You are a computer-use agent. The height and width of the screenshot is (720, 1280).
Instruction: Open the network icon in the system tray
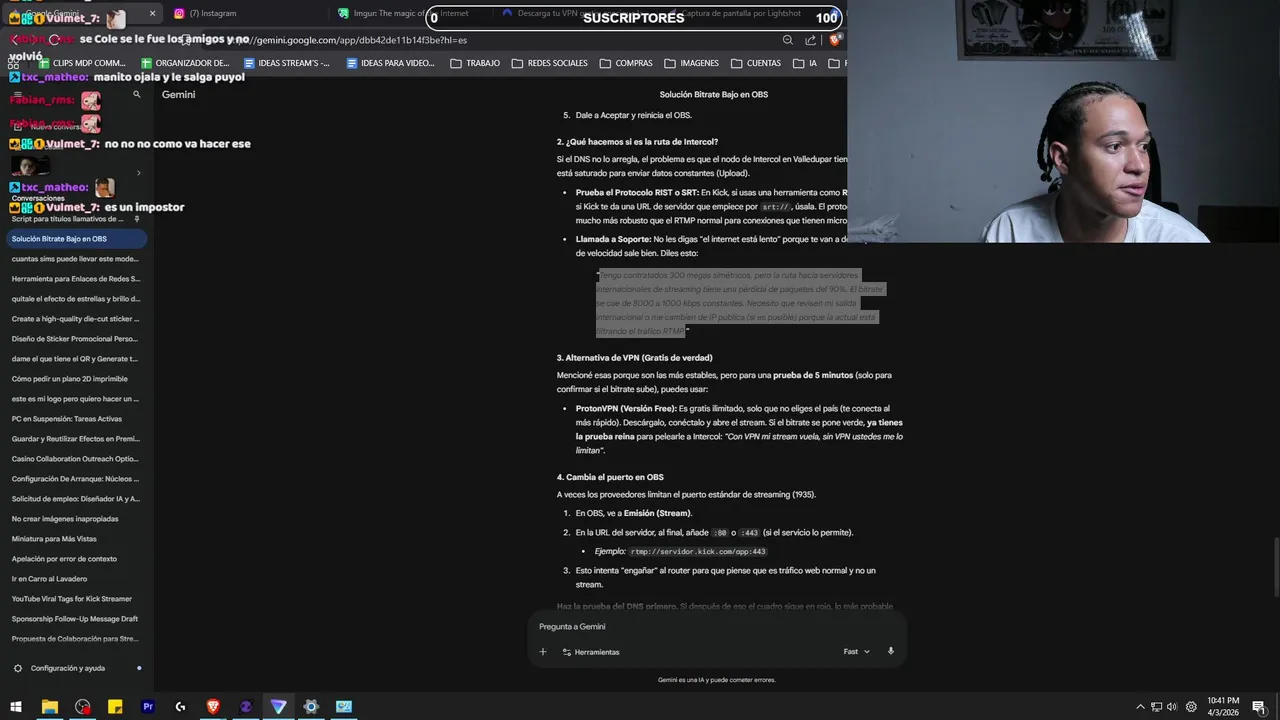(1156, 707)
